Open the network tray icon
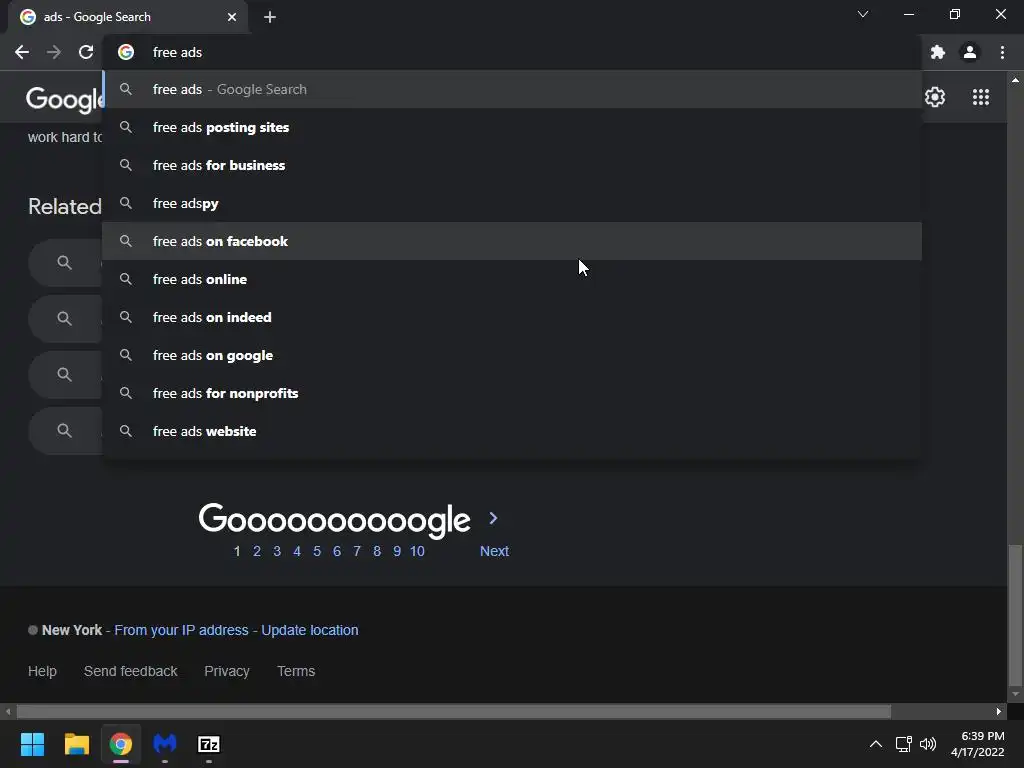This screenshot has height=768, width=1024. click(x=903, y=744)
